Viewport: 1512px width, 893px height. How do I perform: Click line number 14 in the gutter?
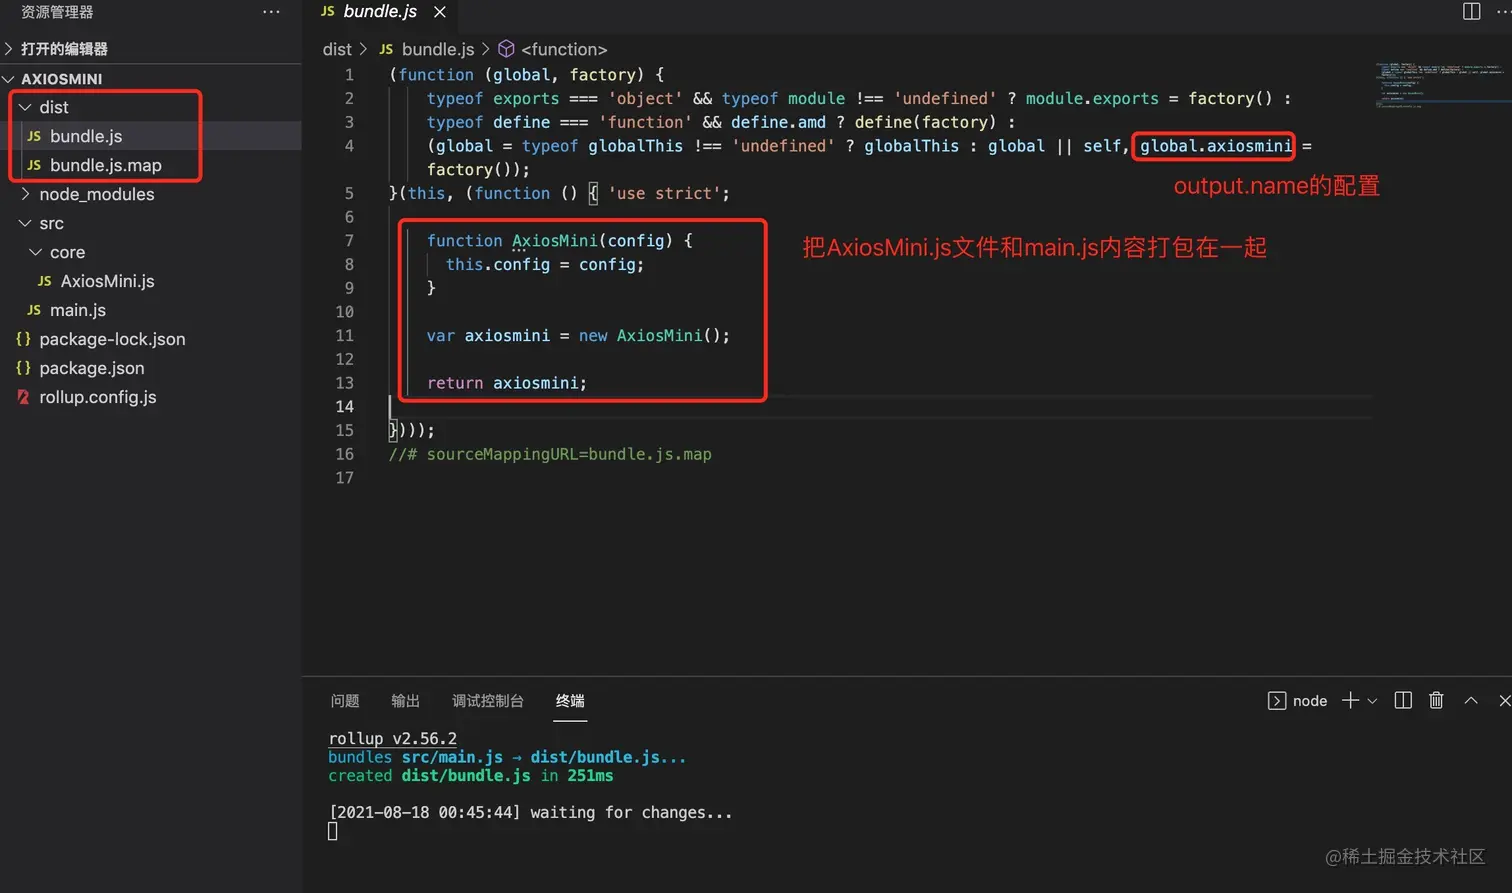click(344, 406)
